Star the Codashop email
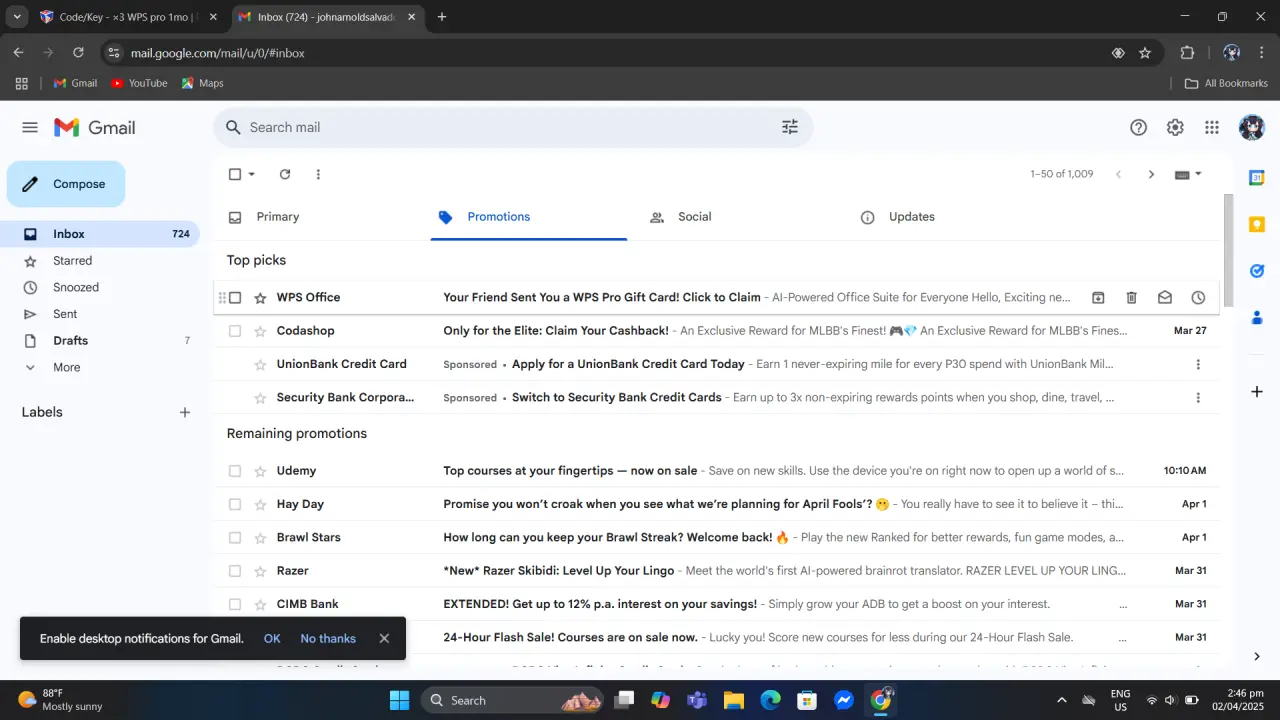The width and height of the screenshot is (1280, 720). (x=260, y=331)
